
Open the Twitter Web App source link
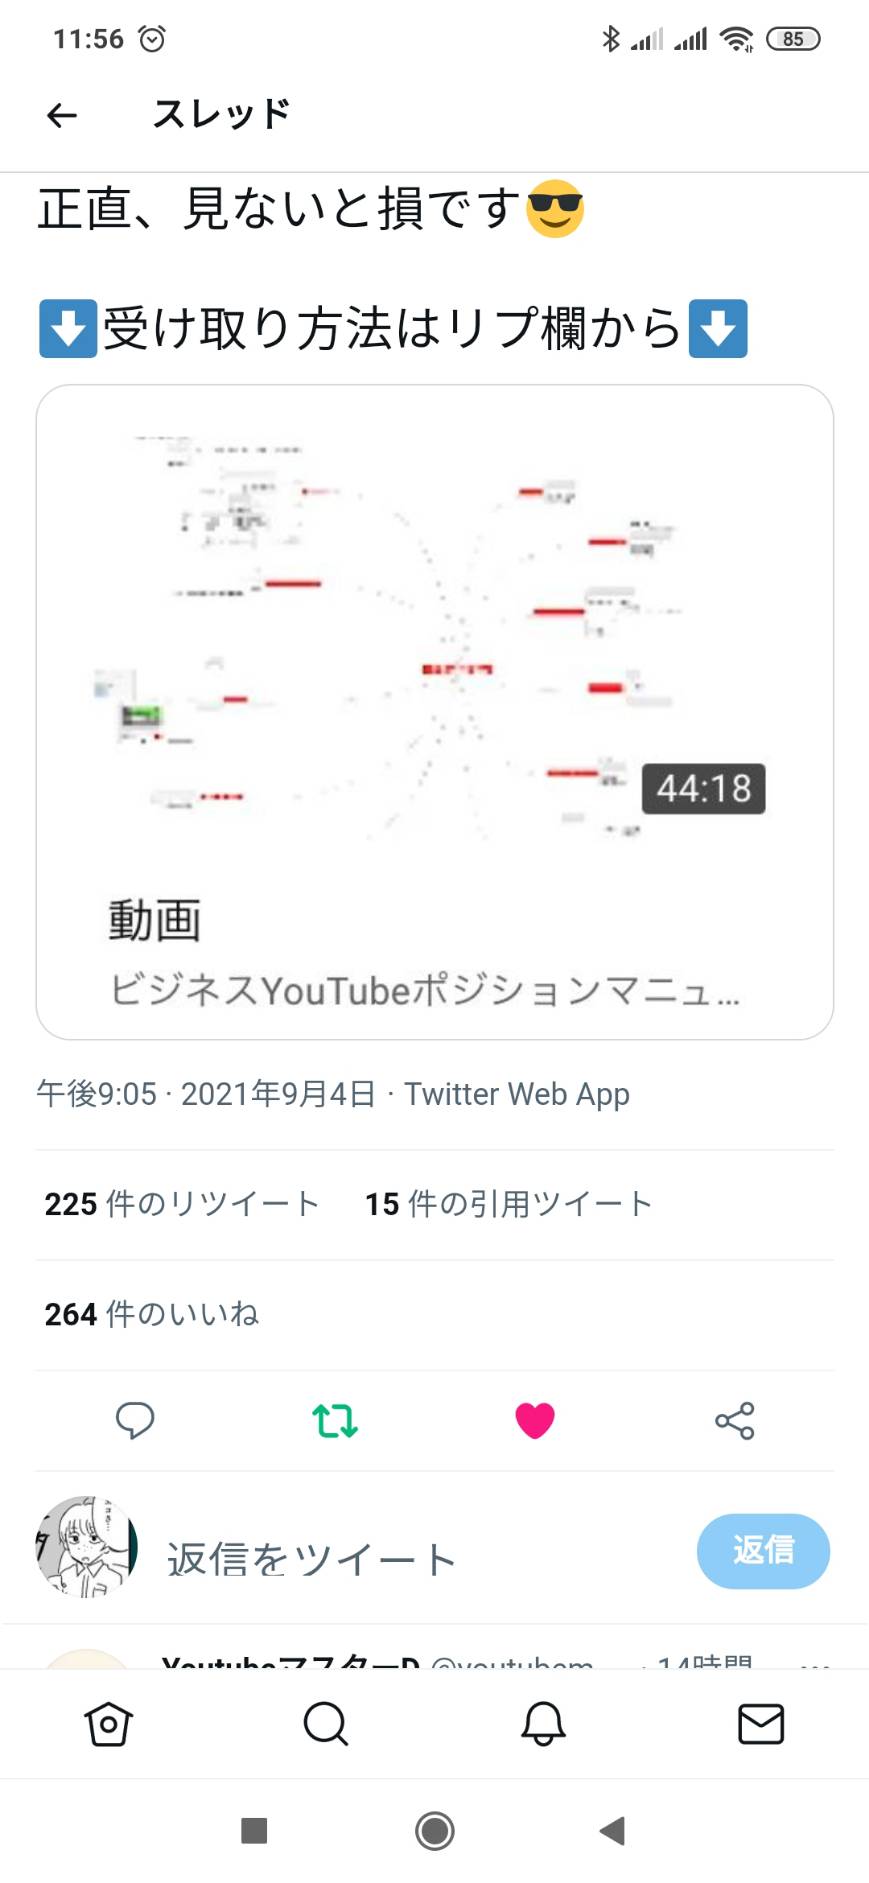[x=517, y=1094]
